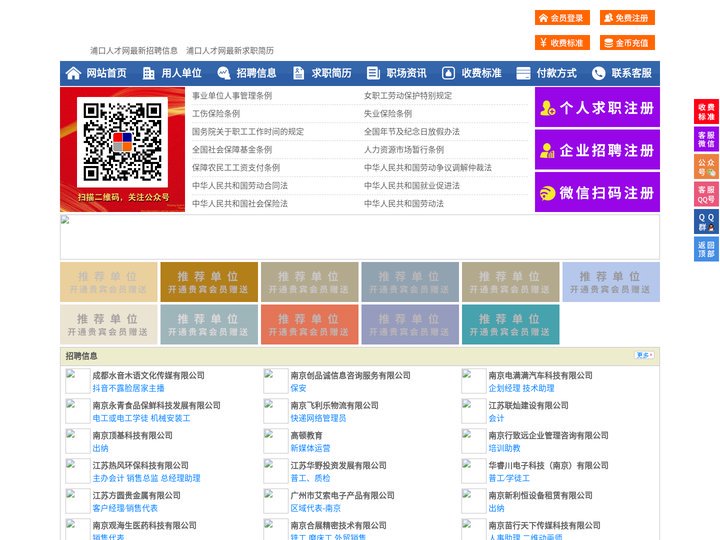Viewport: 720px width, 540px height.
Task: Click the top orange 收费标准 button
Action: tap(562, 43)
